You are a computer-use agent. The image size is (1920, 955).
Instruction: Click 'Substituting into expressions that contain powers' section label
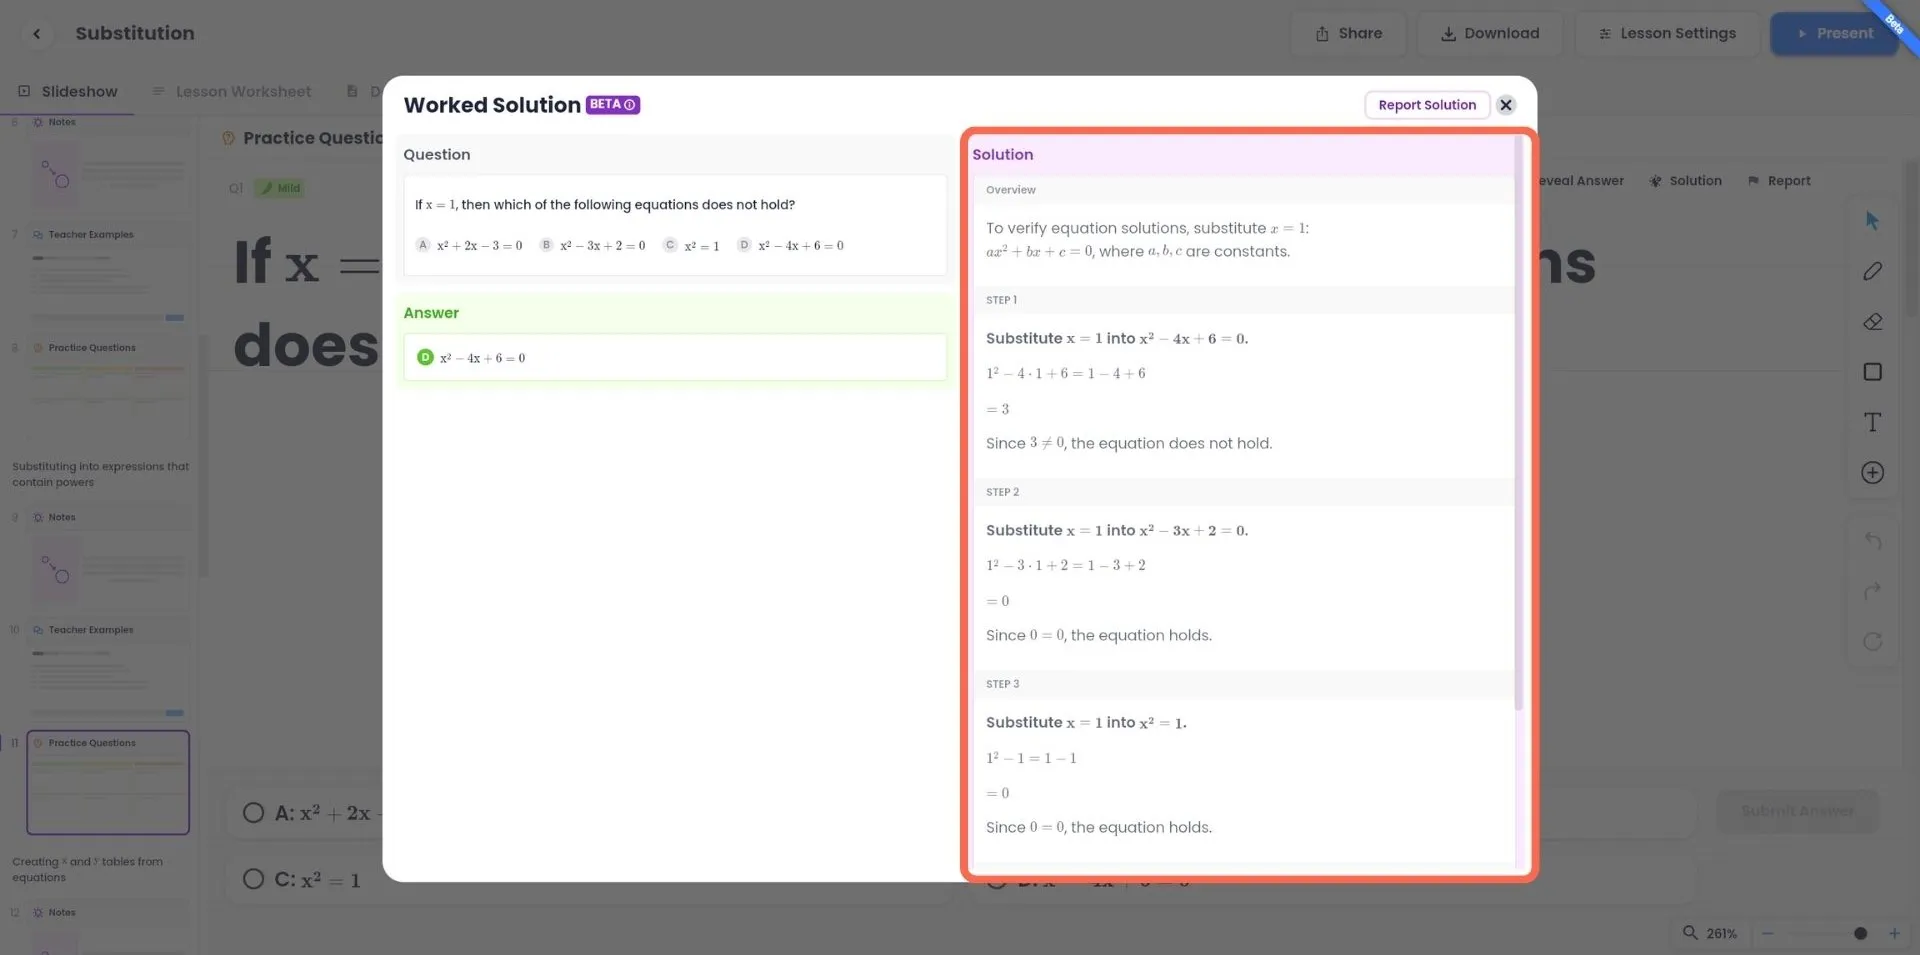[100, 474]
